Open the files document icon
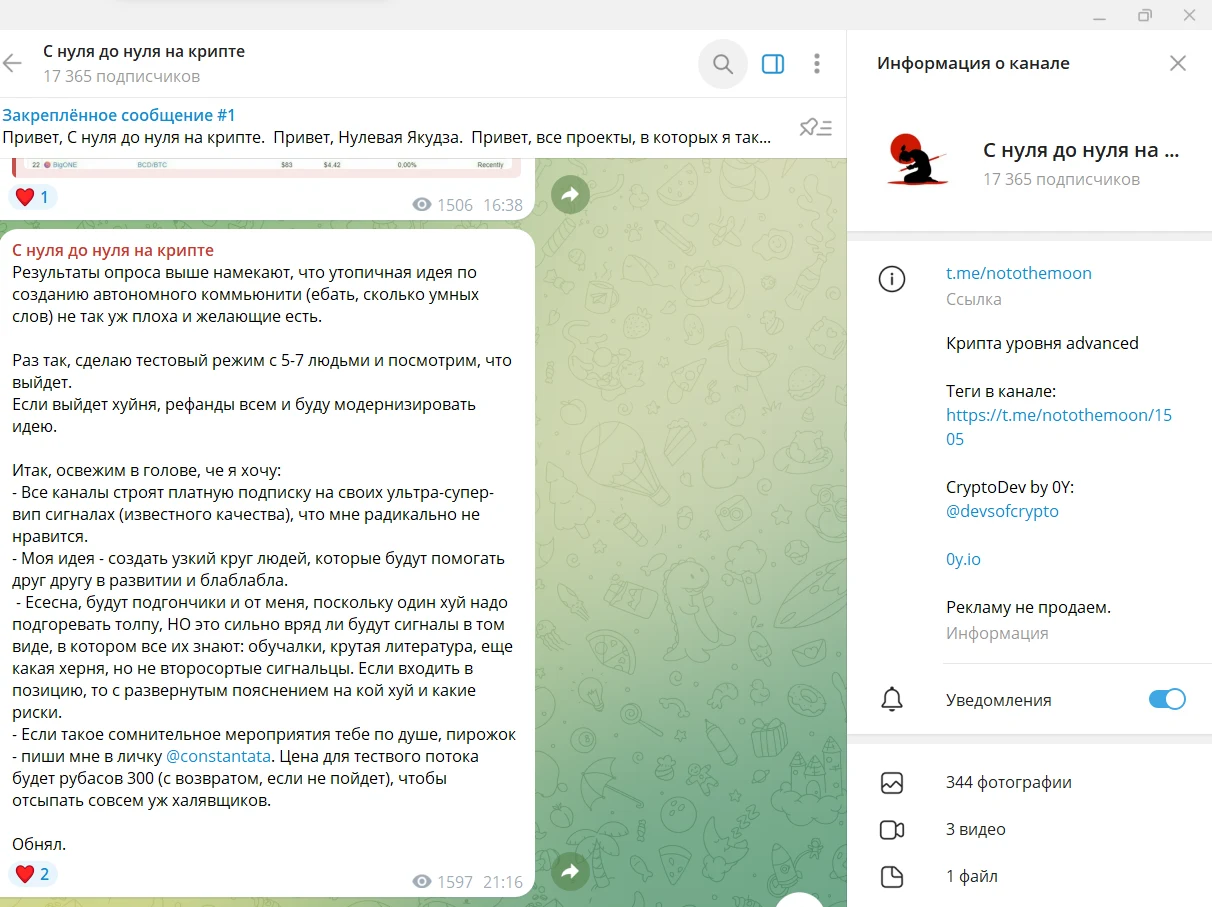The image size is (1212, 907). [x=891, y=877]
